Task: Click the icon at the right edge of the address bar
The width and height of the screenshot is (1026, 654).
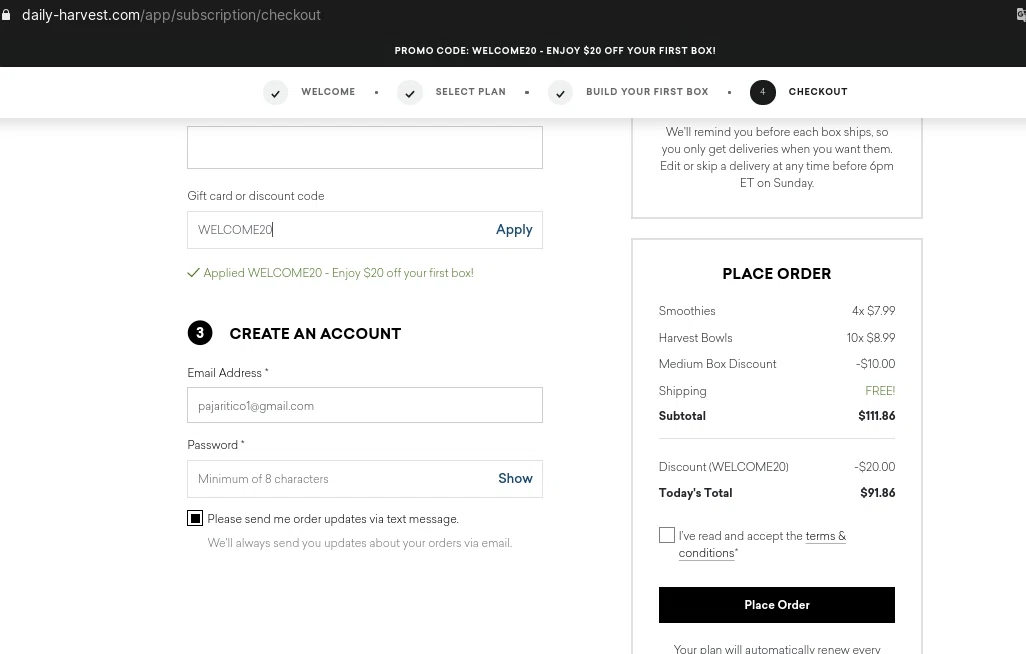Action: [1021, 15]
